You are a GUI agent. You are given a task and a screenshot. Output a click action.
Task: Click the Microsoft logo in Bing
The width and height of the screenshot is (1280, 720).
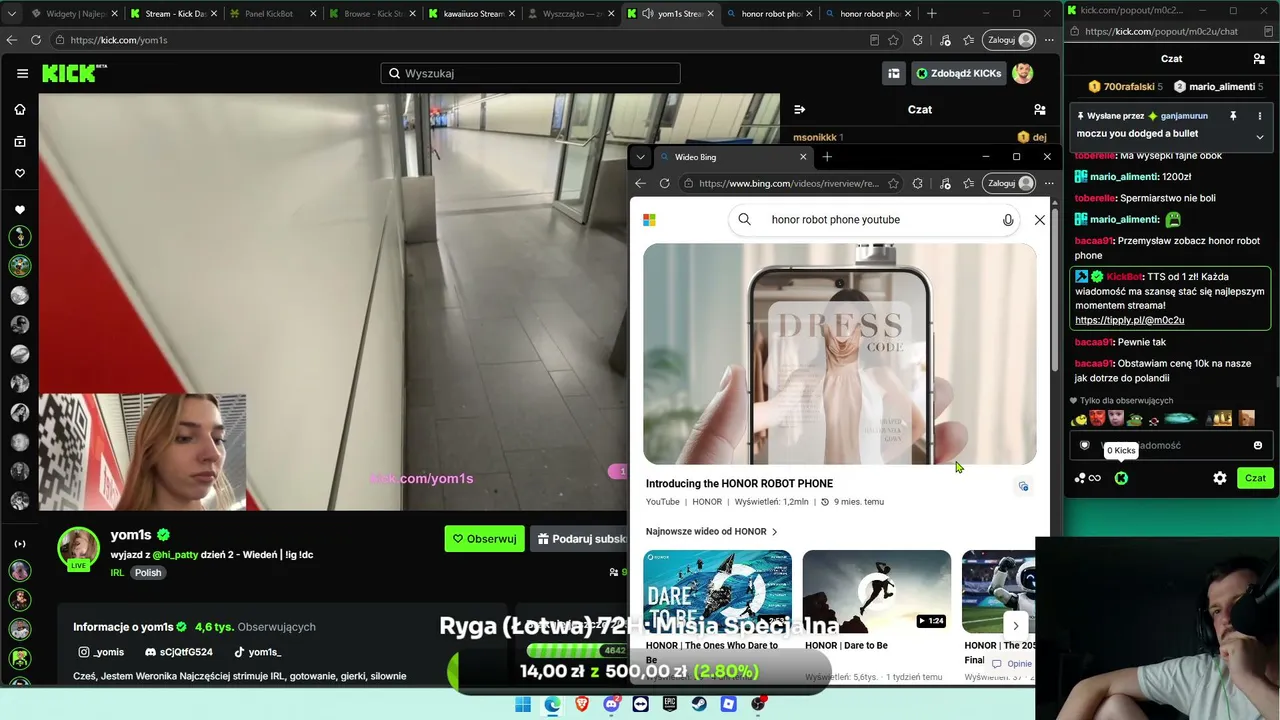[x=649, y=220]
